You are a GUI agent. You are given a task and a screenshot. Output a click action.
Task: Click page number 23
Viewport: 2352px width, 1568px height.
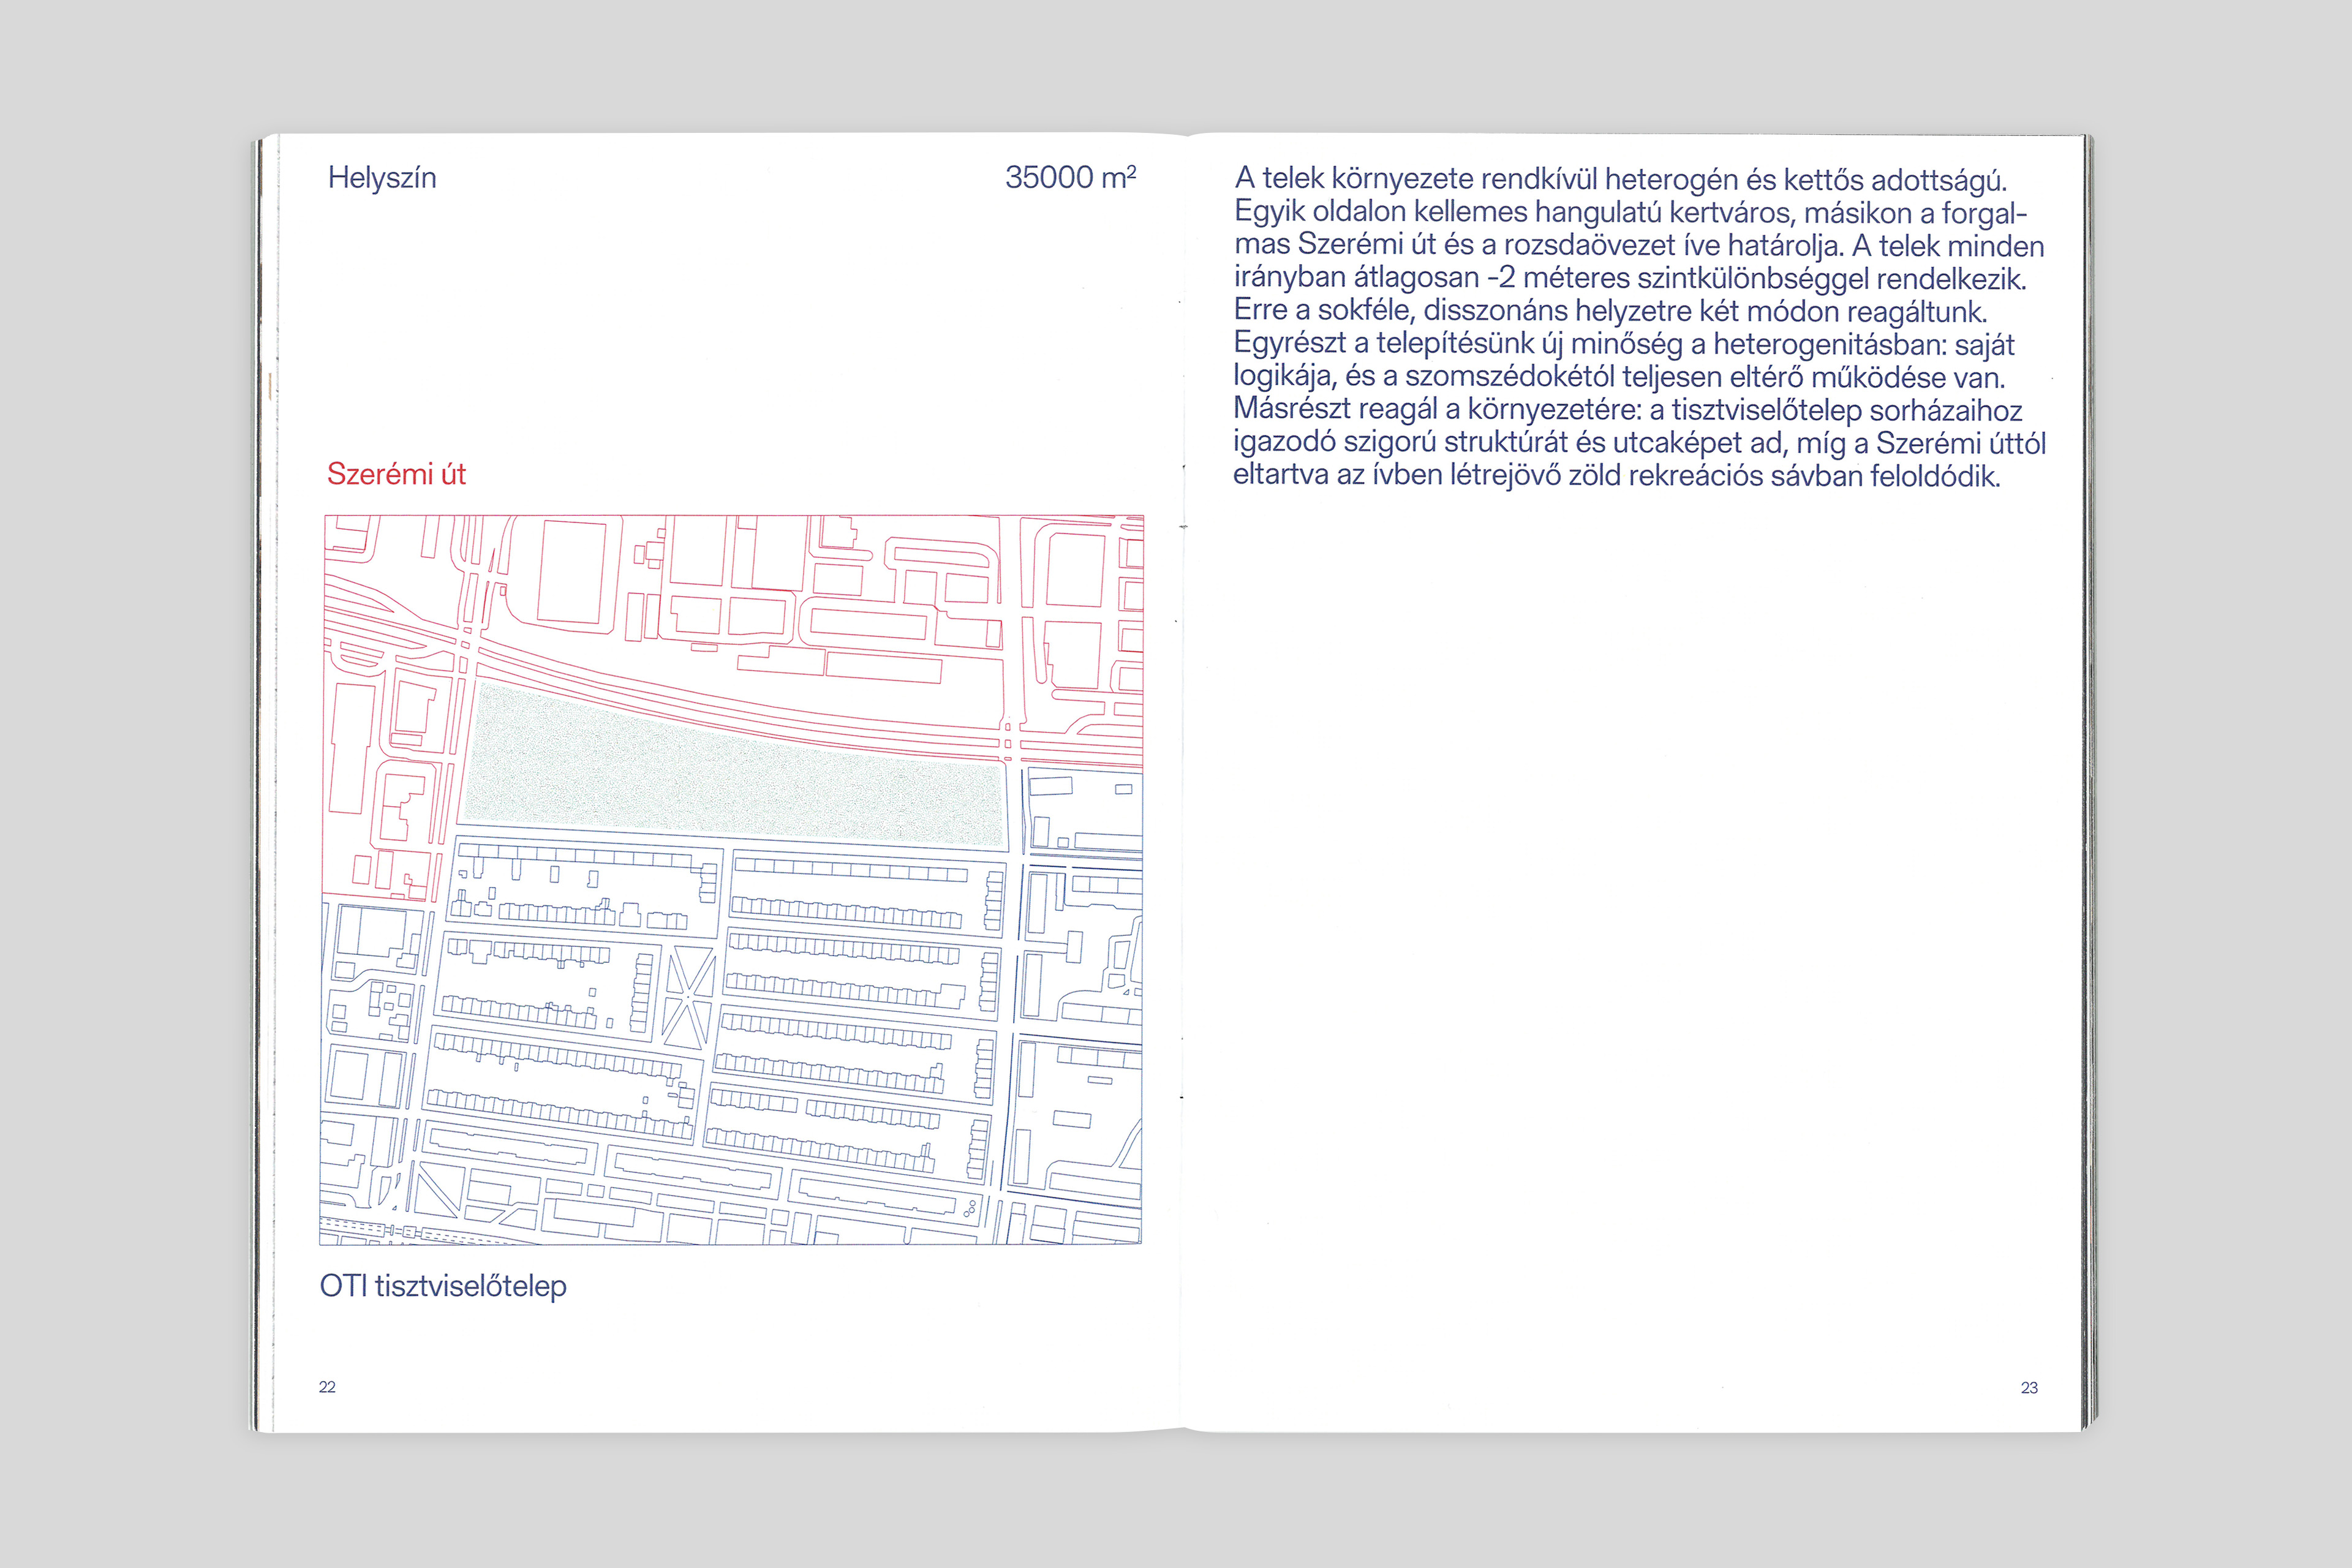tap(2029, 1388)
